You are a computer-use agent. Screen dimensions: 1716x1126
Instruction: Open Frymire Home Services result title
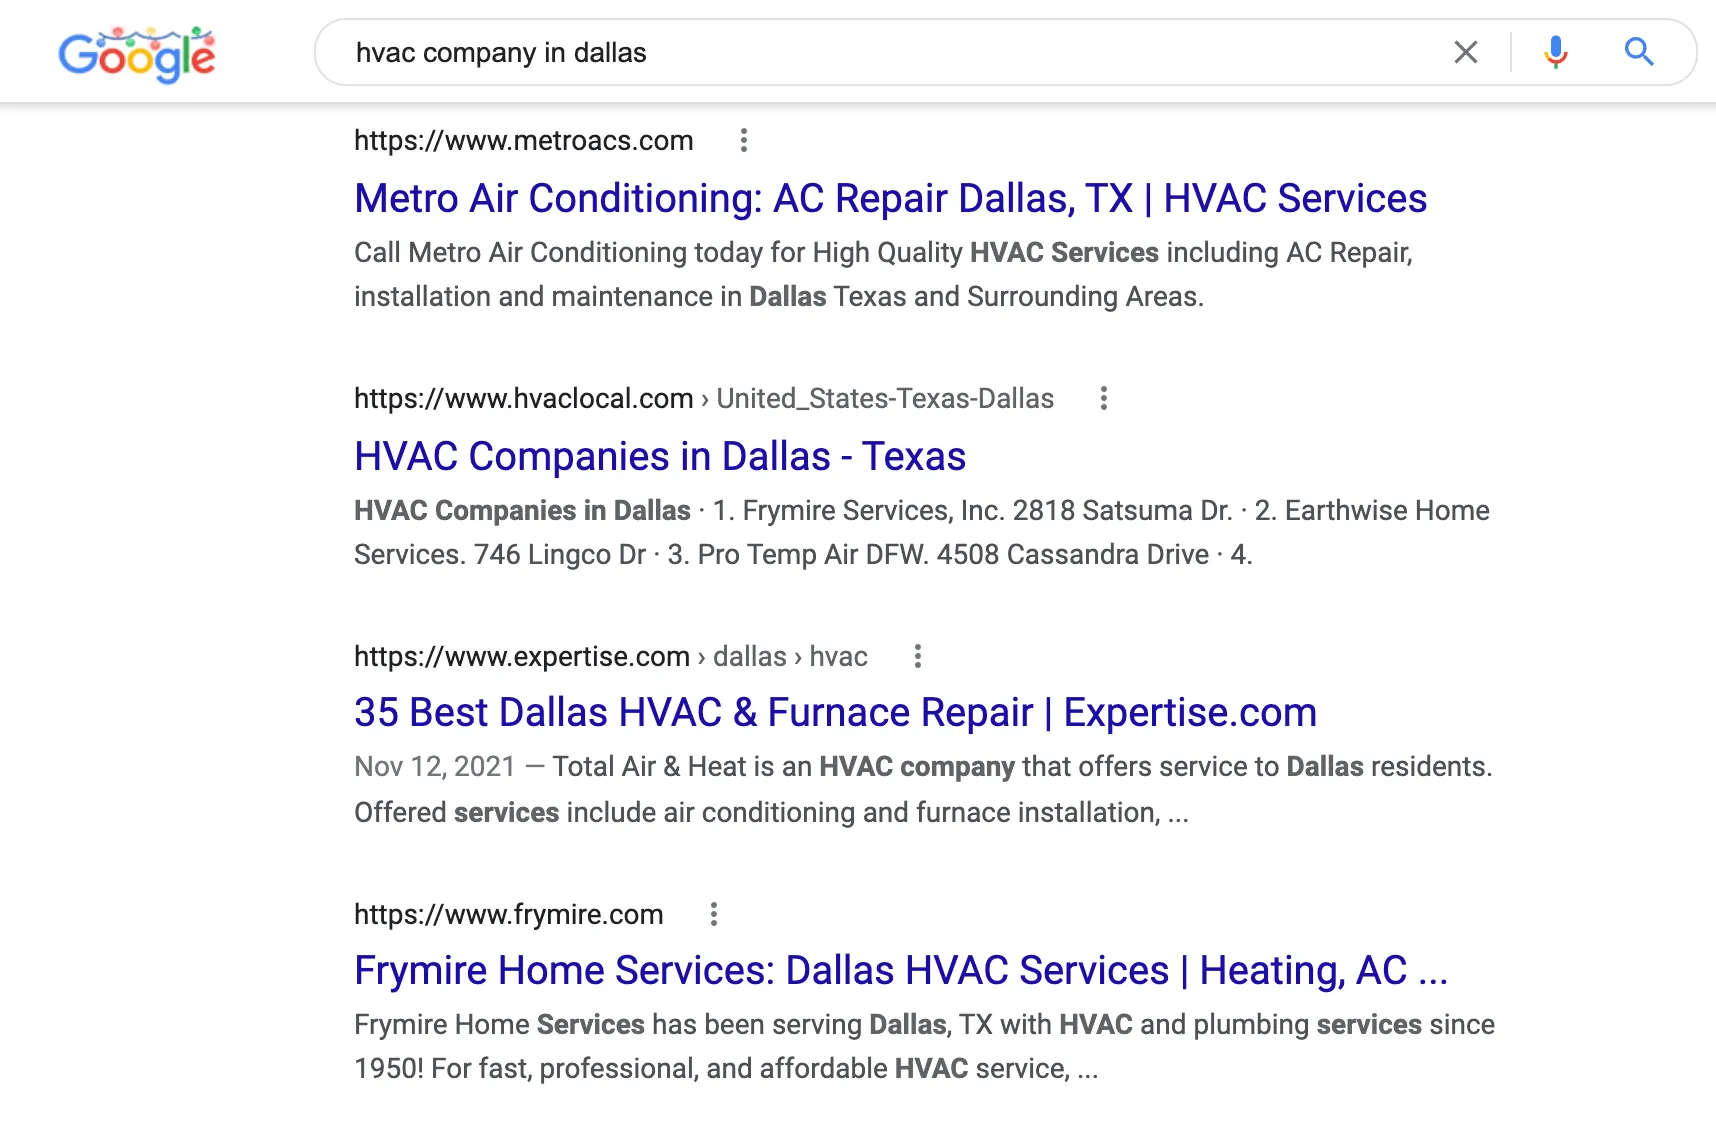pyautogui.click(x=900, y=971)
